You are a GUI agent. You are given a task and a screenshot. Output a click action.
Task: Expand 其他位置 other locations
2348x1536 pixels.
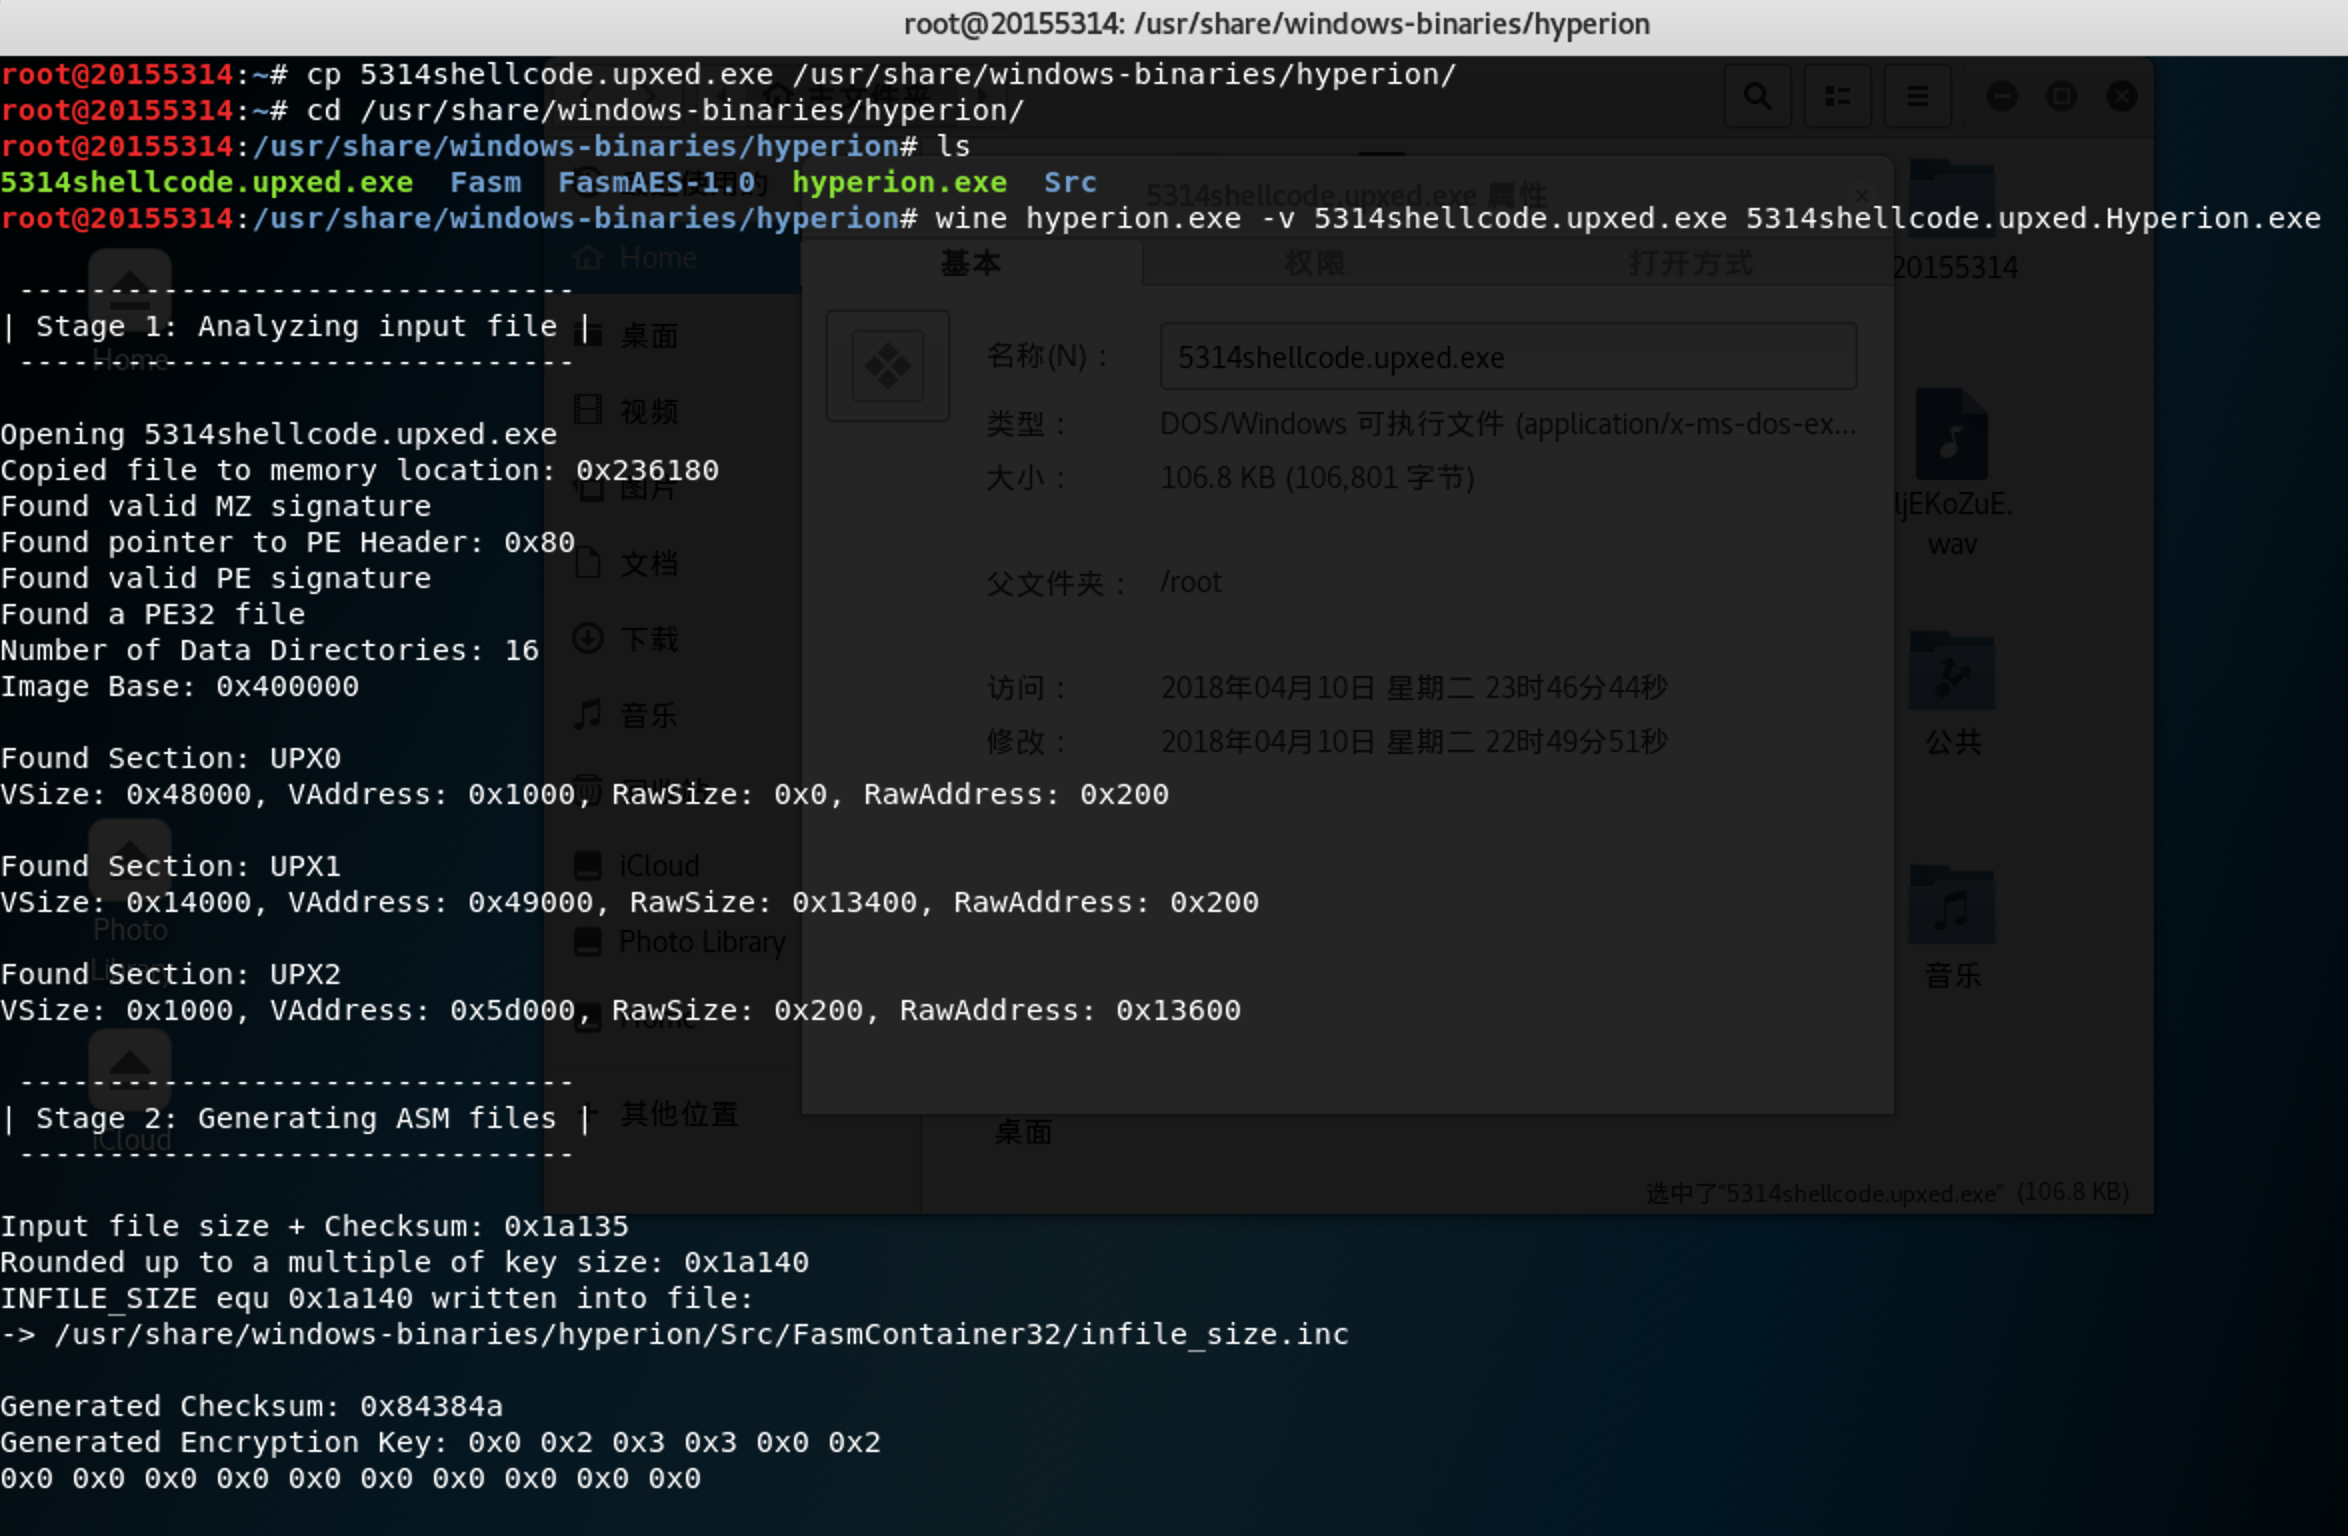point(678,1113)
